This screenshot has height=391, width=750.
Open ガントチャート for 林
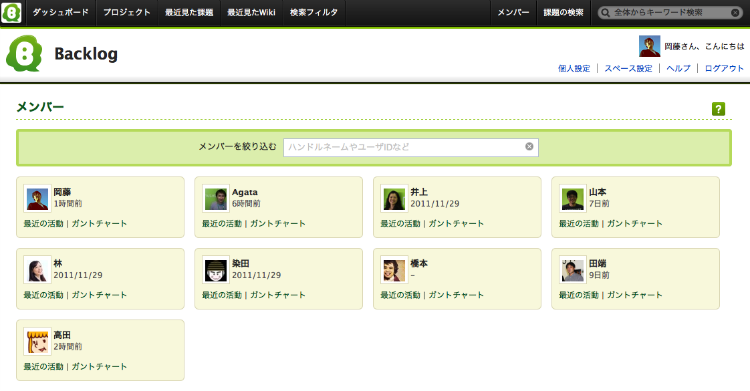[x=99, y=295]
